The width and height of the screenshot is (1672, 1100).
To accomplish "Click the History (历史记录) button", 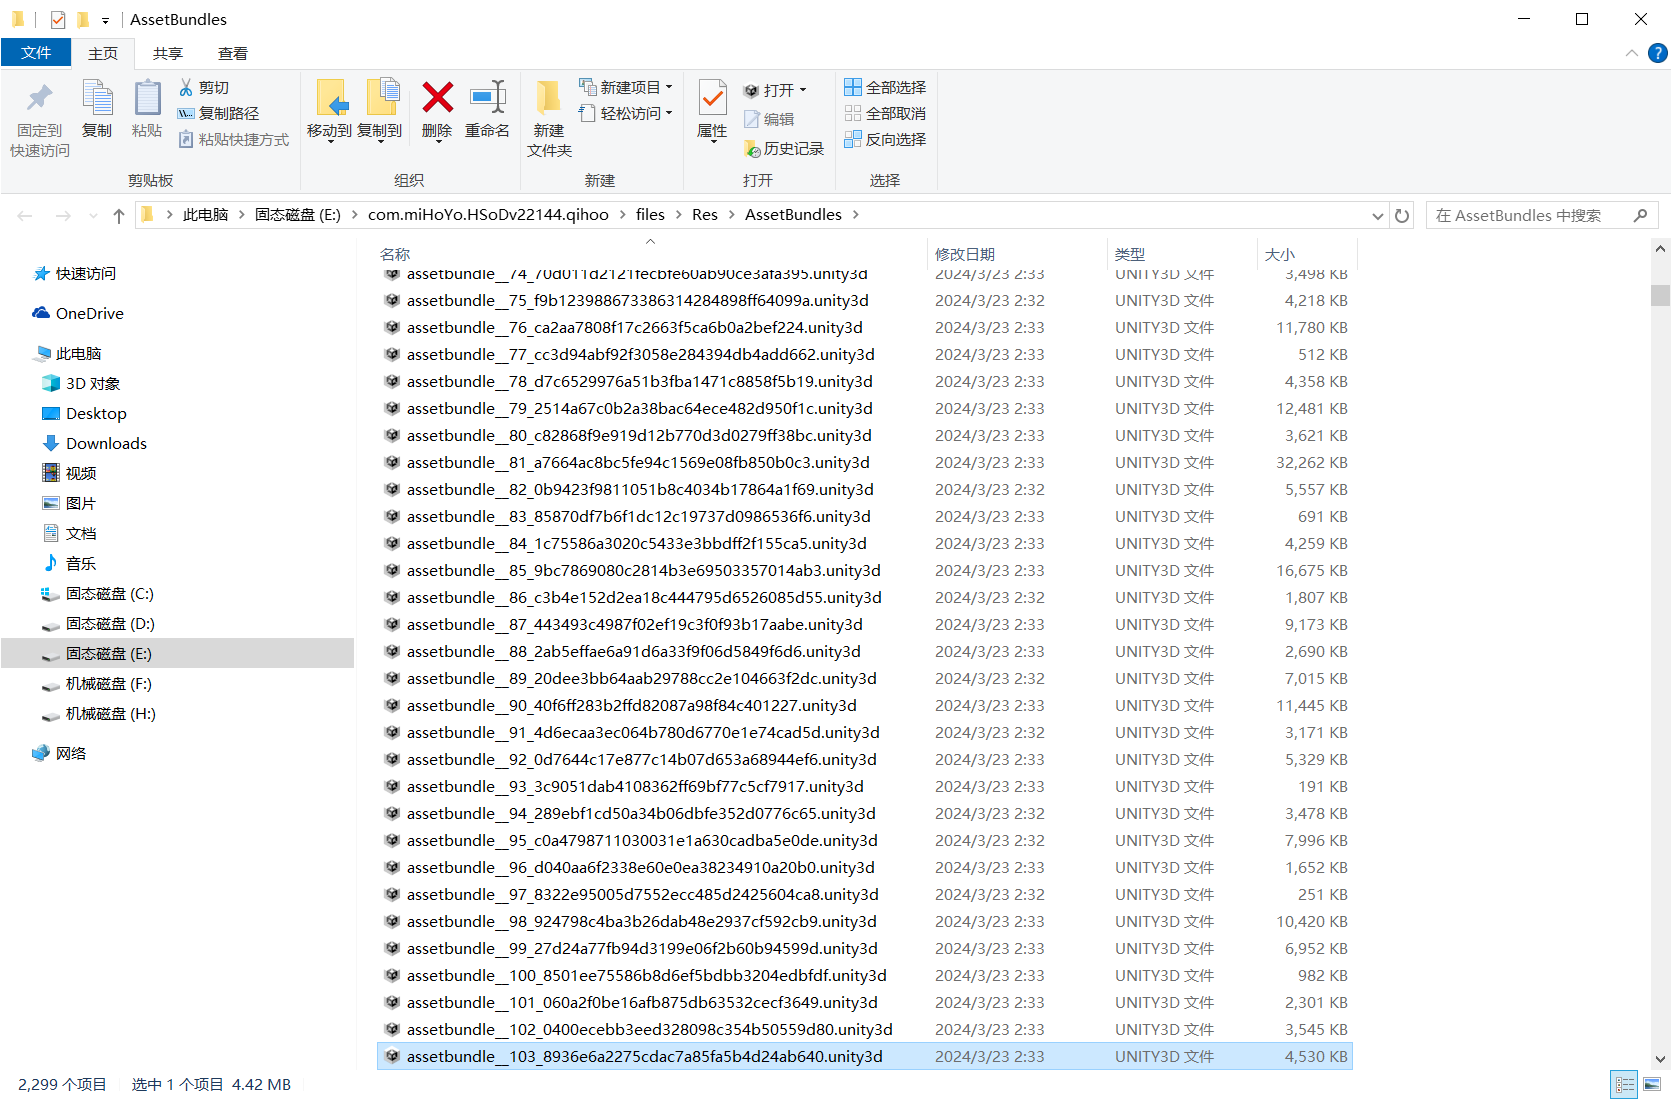I will (x=784, y=149).
